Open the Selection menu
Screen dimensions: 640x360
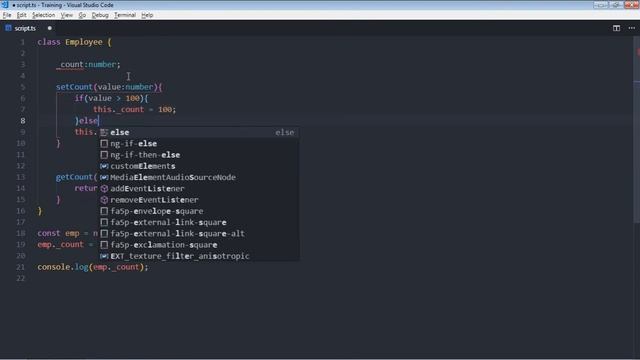[x=43, y=15]
